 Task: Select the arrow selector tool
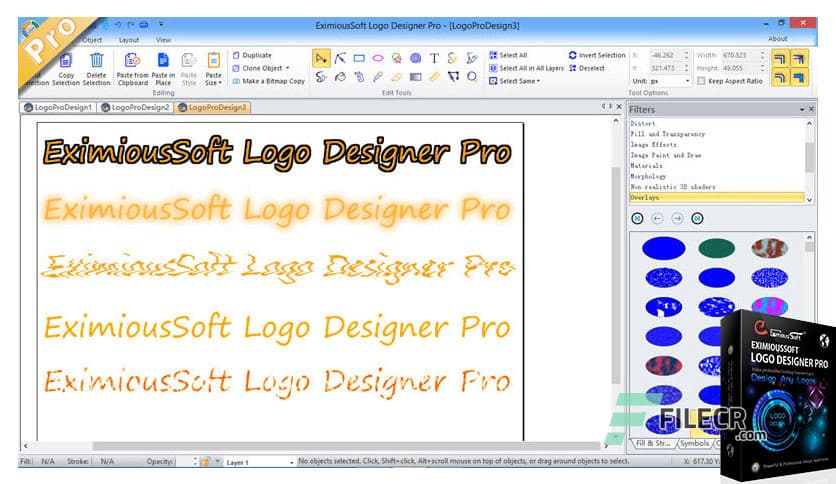coord(321,58)
